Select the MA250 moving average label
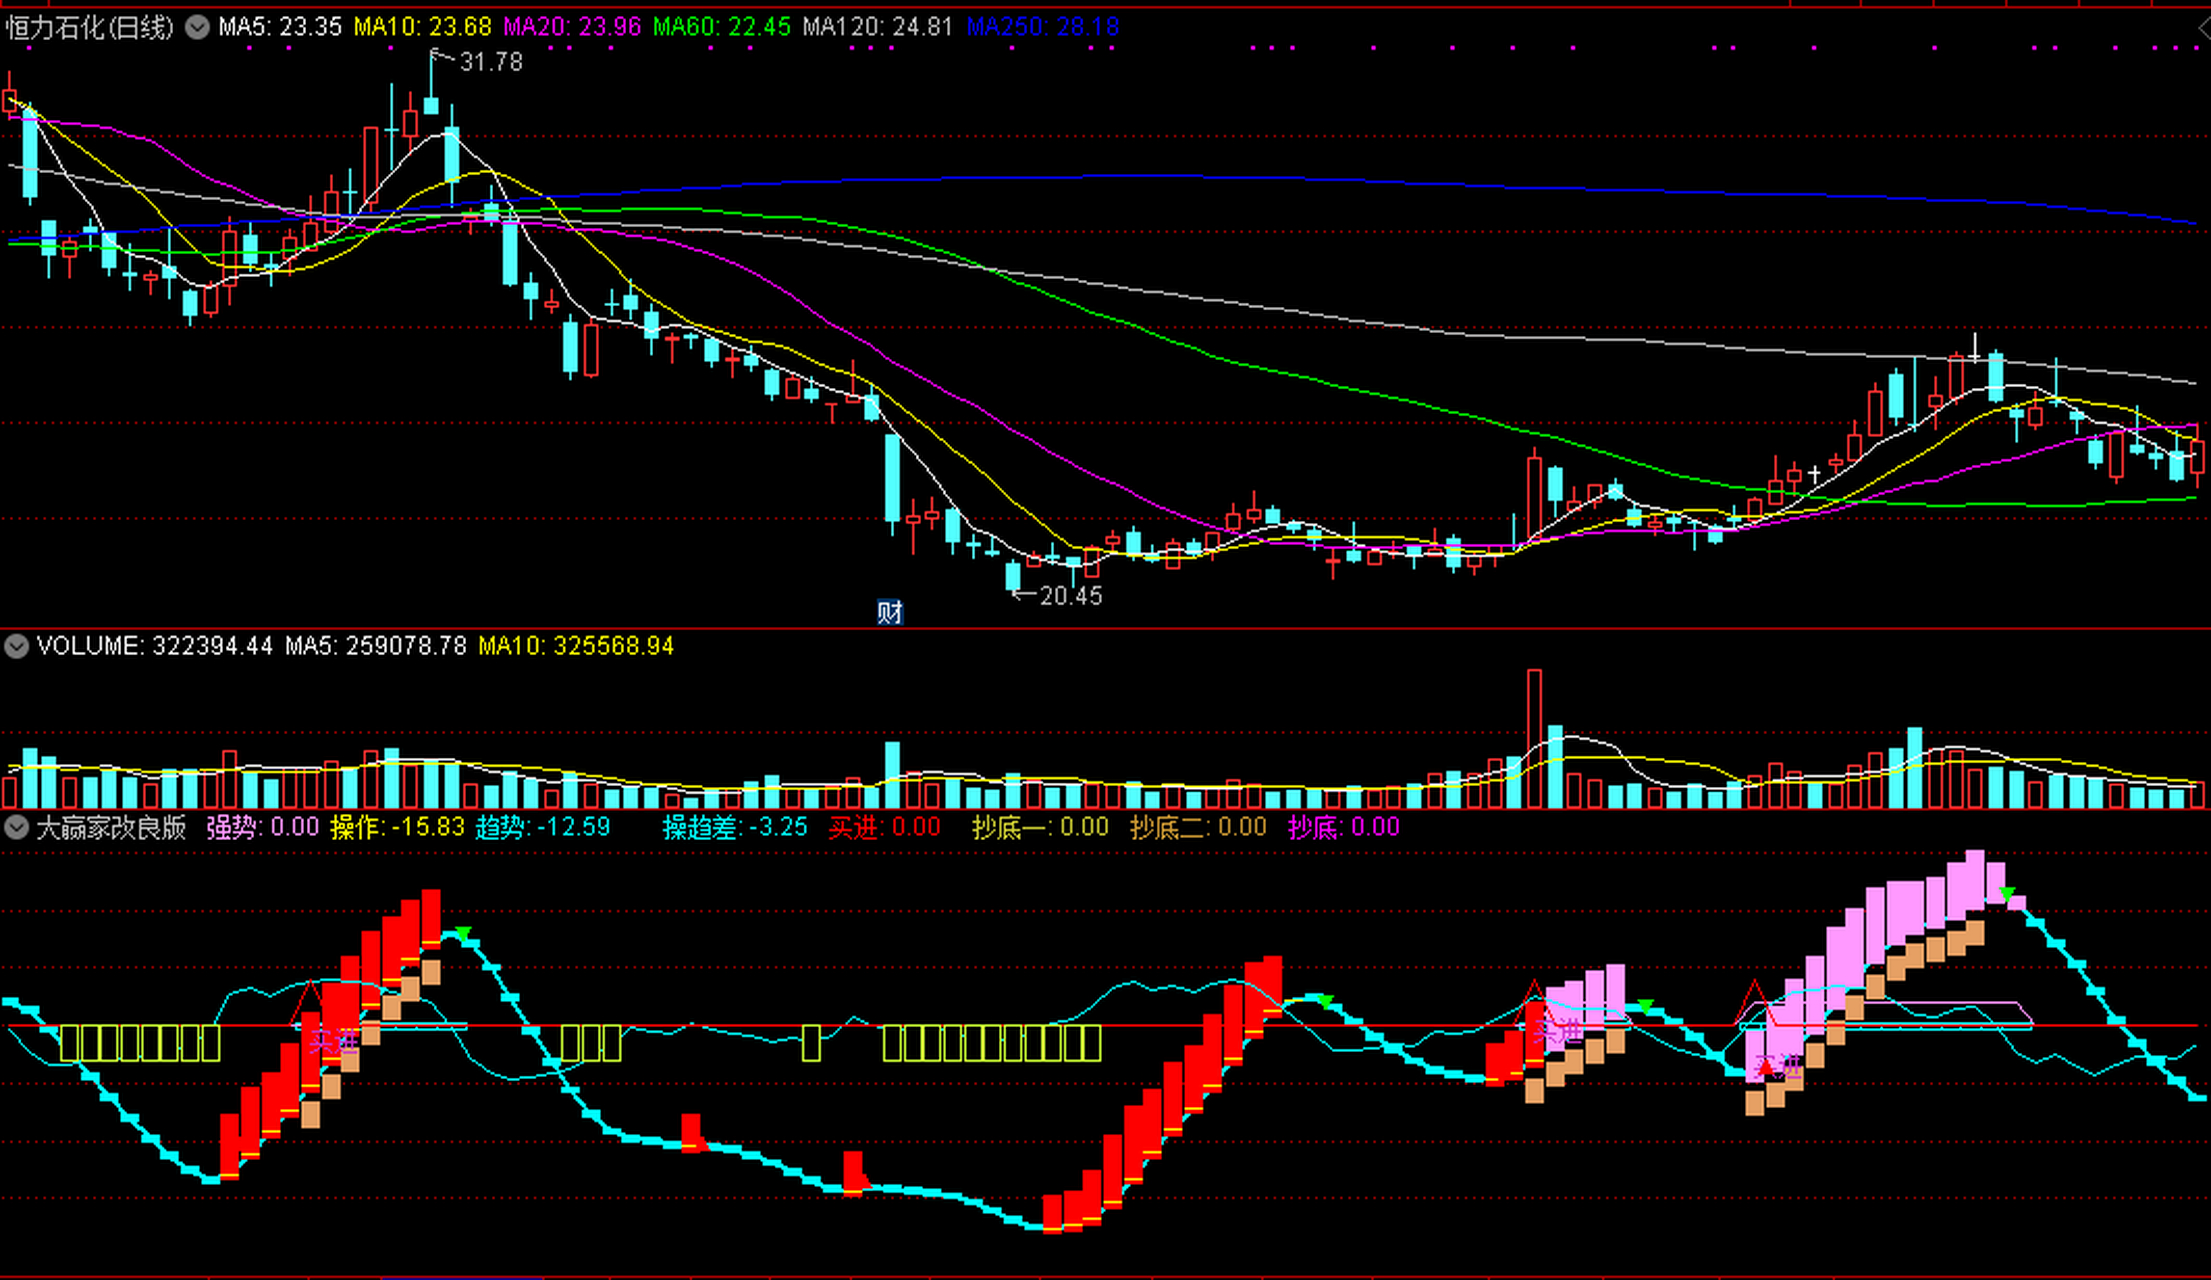Screen dimensions: 2211x1280 click(x=1042, y=27)
